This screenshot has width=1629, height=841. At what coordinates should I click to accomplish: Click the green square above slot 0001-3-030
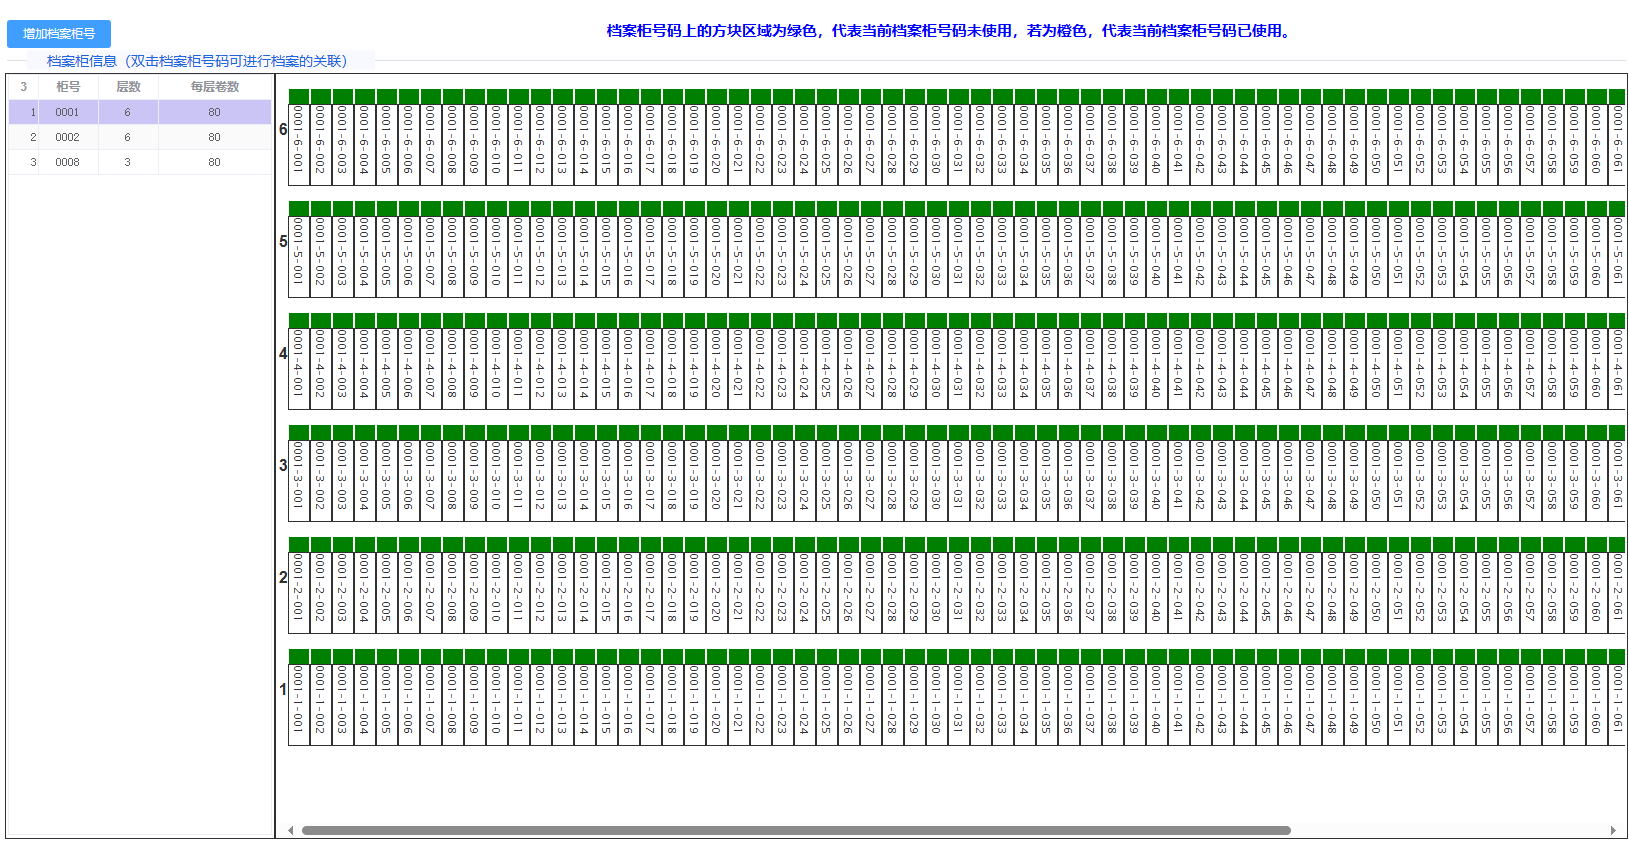coord(936,433)
